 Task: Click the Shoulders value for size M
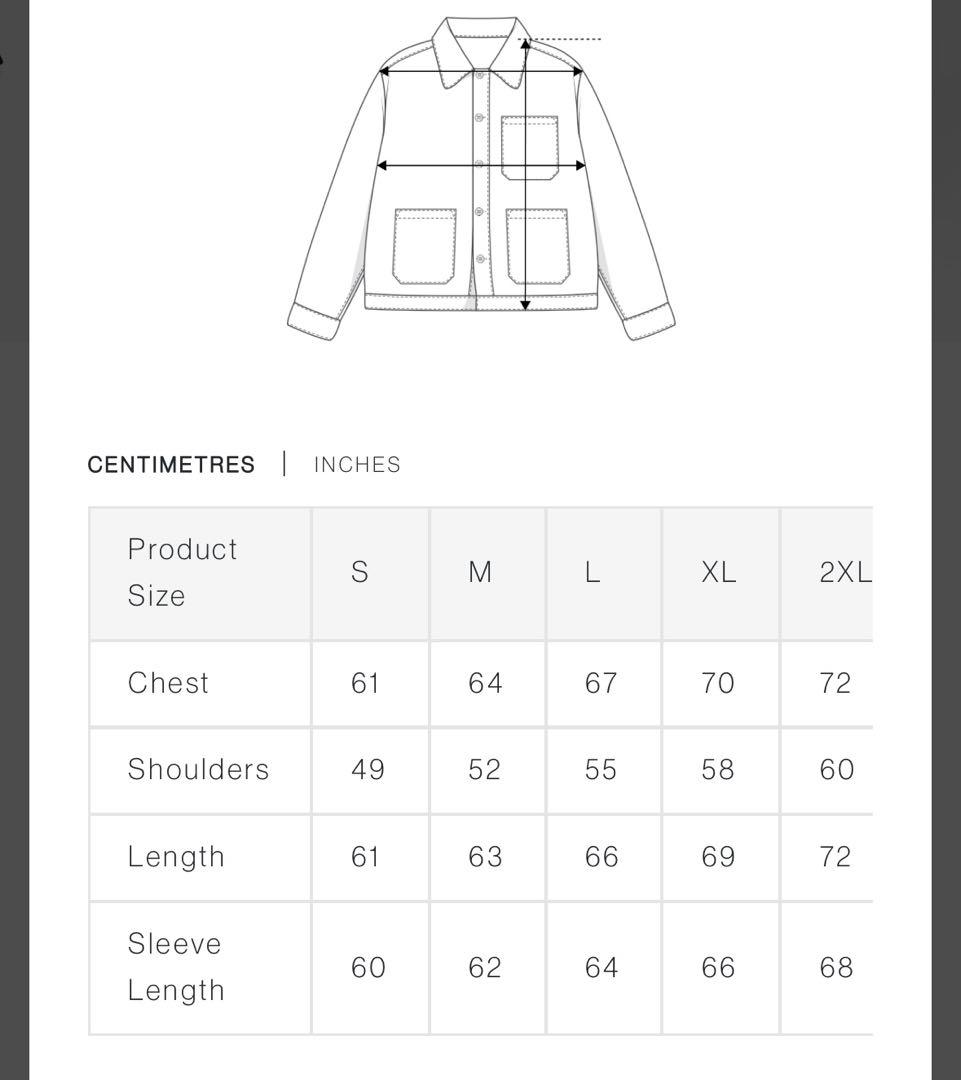click(x=485, y=769)
